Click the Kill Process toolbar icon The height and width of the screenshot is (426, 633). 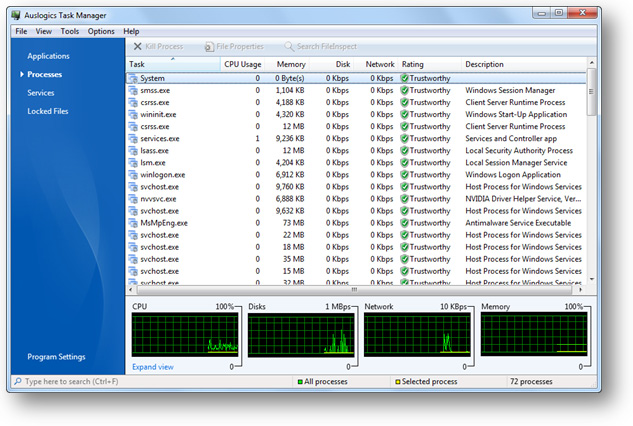138,47
